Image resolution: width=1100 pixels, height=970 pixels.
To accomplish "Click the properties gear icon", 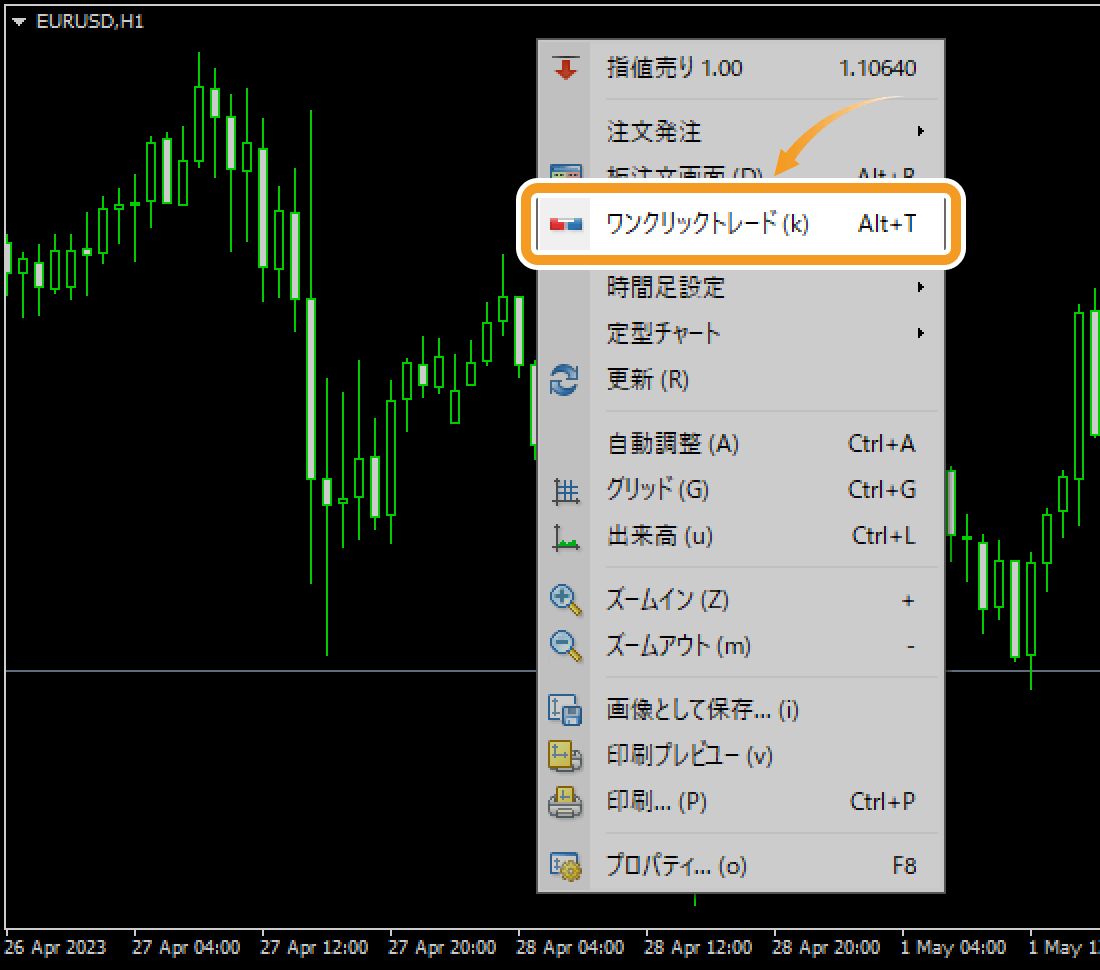I will pos(566,866).
